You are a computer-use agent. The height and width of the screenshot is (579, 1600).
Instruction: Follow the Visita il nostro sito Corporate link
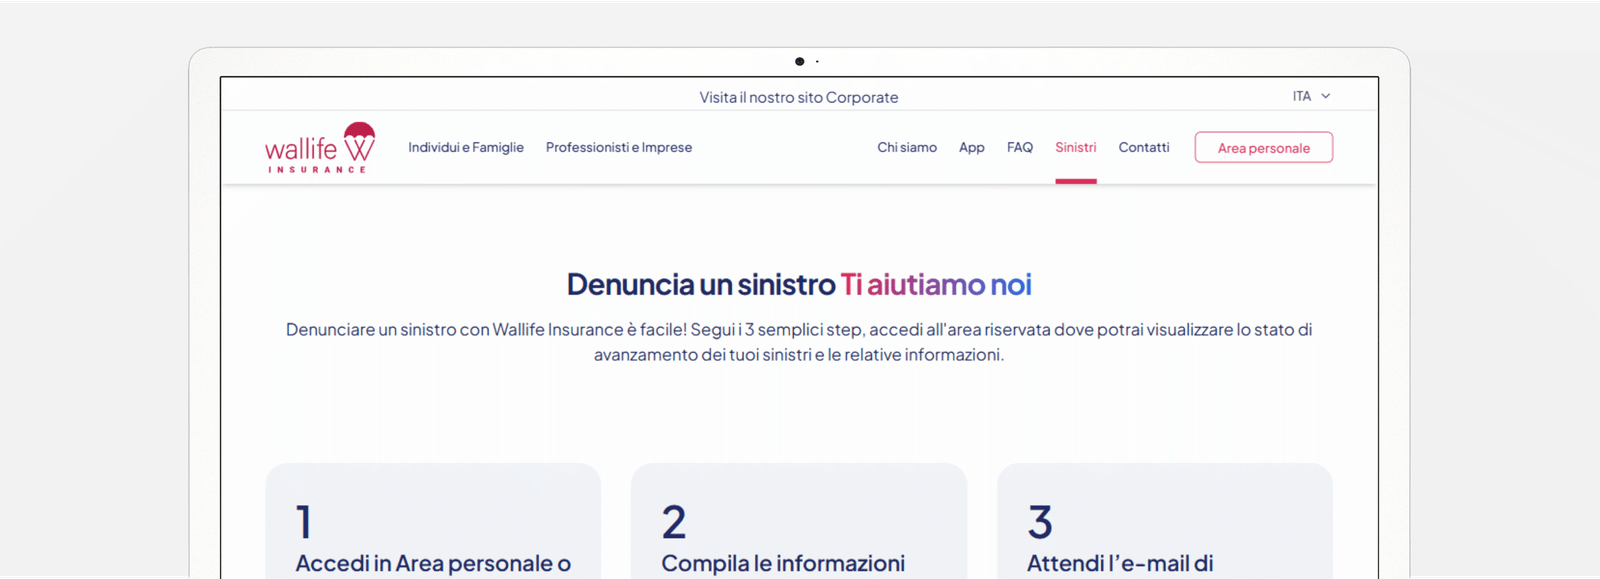(799, 97)
